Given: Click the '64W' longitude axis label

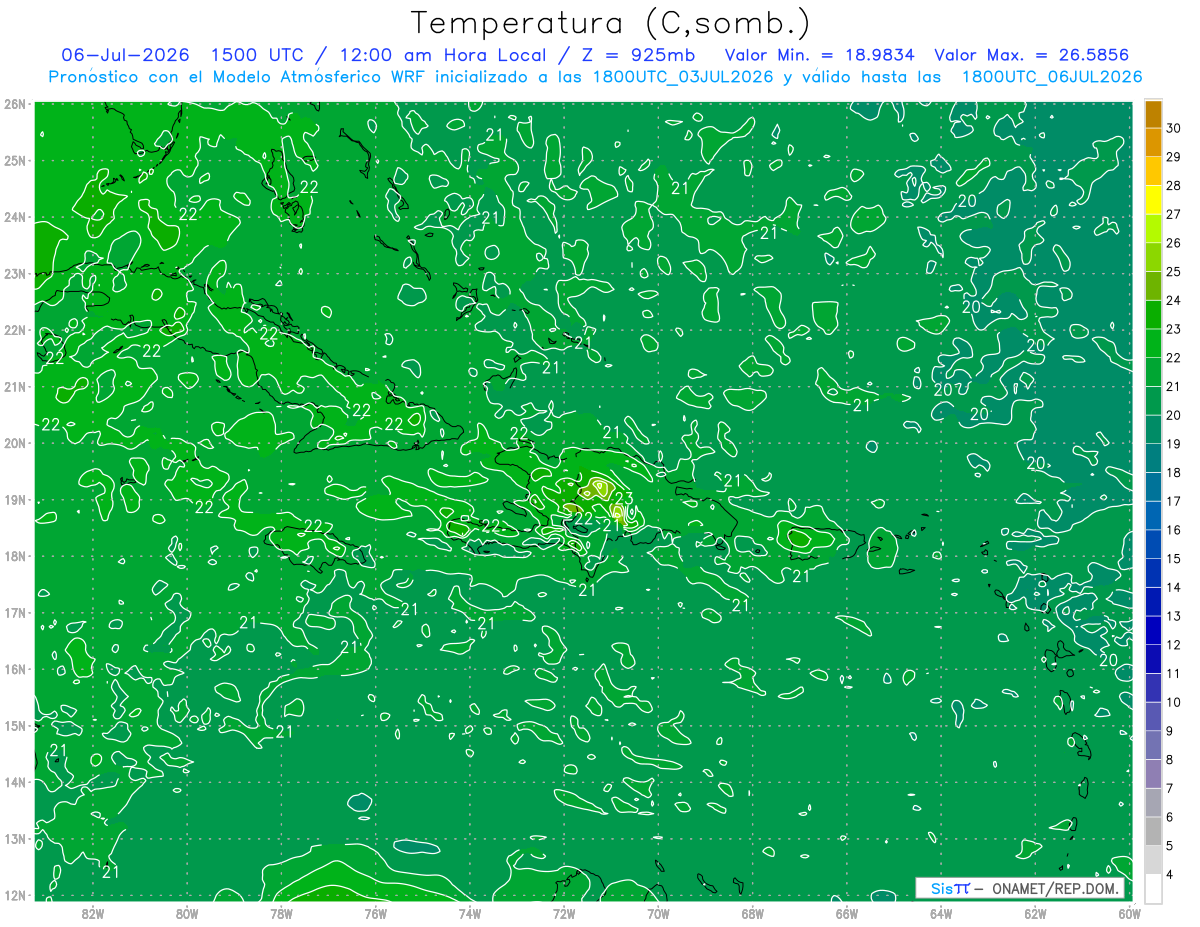Looking at the screenshot, I should point(940,914).
